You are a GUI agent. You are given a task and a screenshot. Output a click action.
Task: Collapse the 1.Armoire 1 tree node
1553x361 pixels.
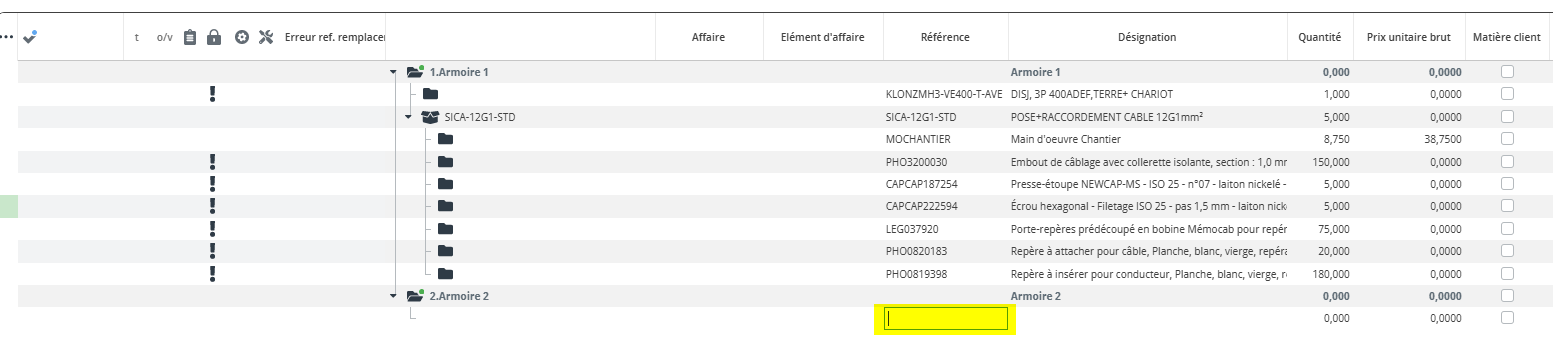click(x=394, y=72)
